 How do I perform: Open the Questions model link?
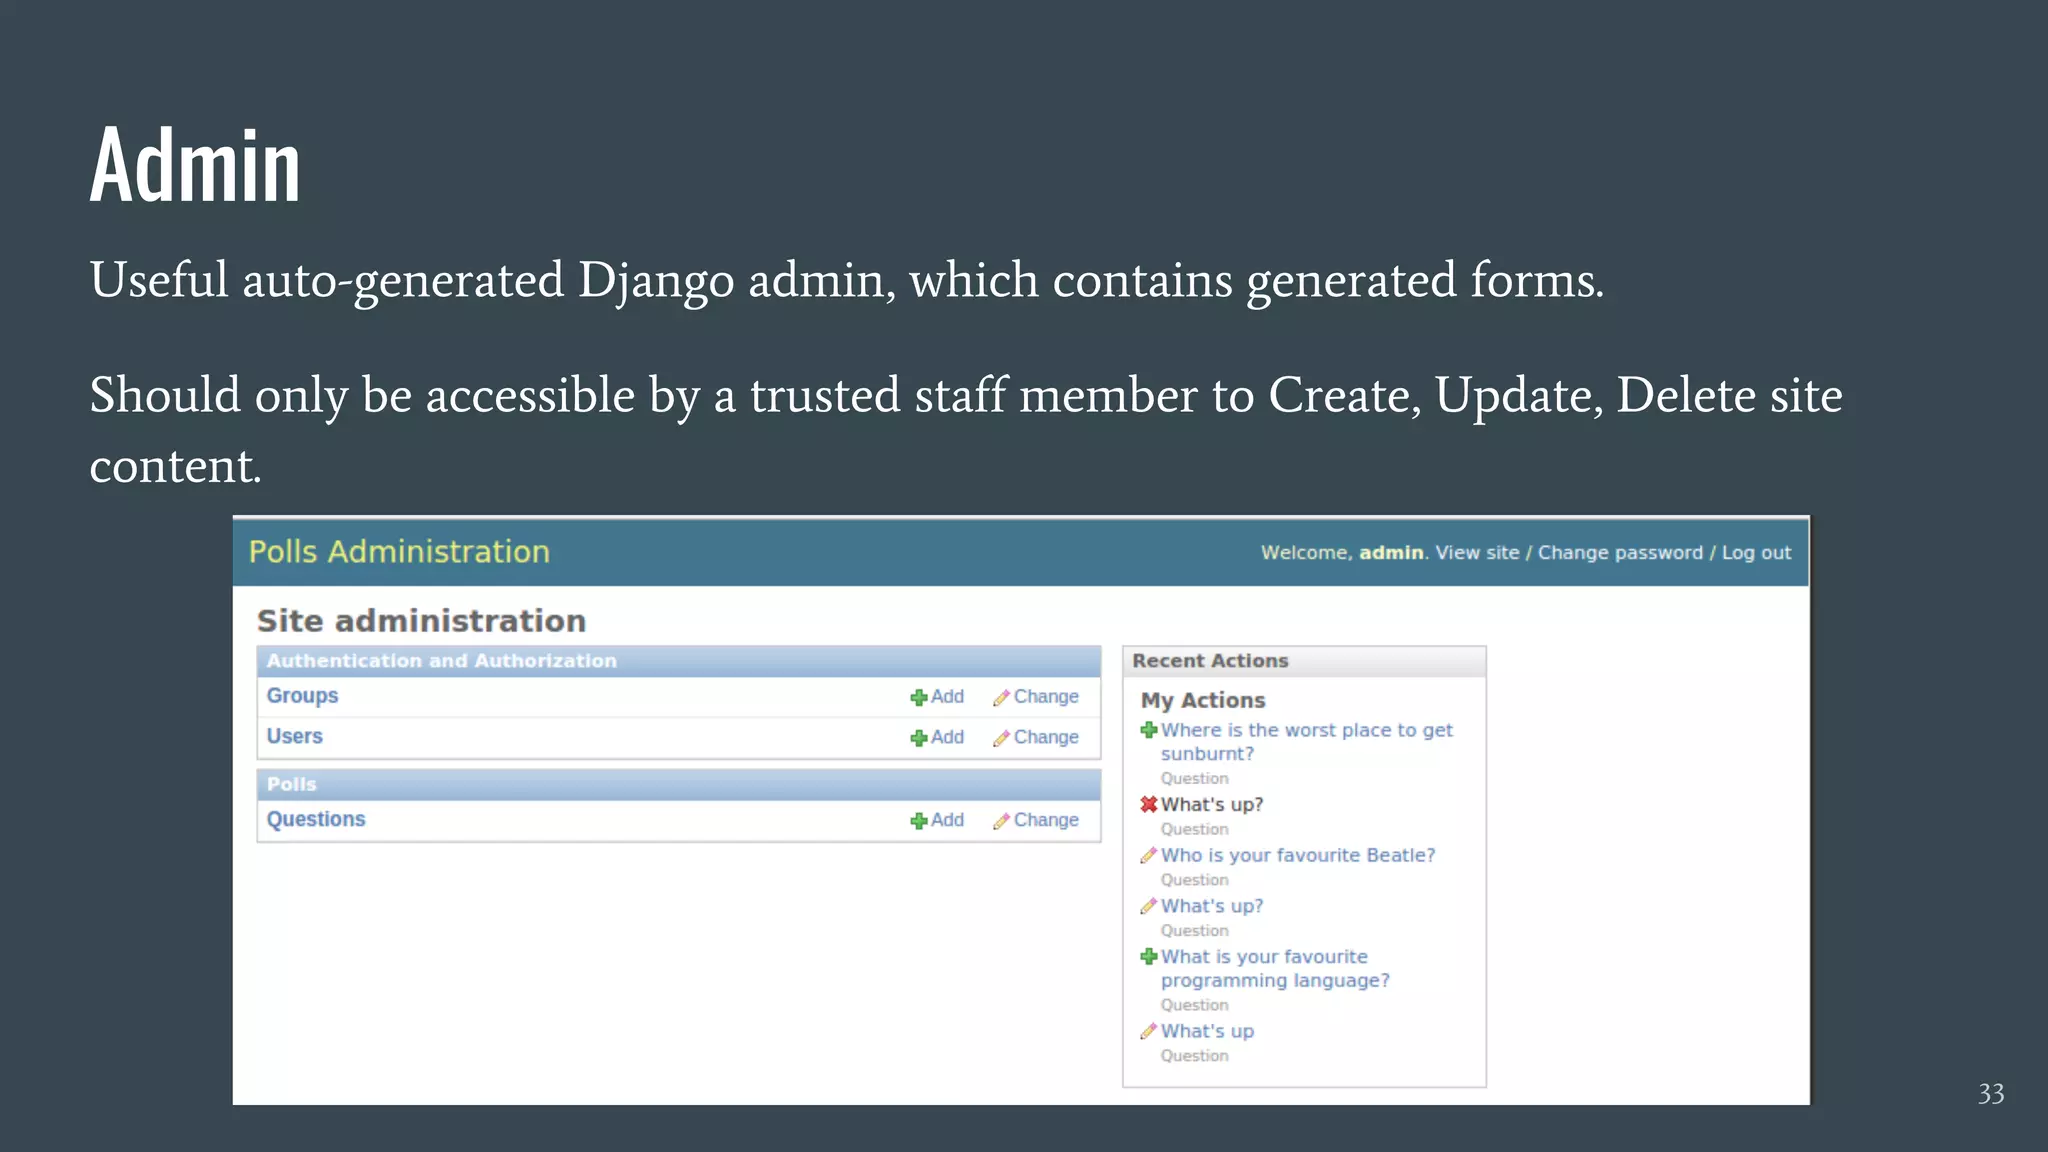pos(316,820)
